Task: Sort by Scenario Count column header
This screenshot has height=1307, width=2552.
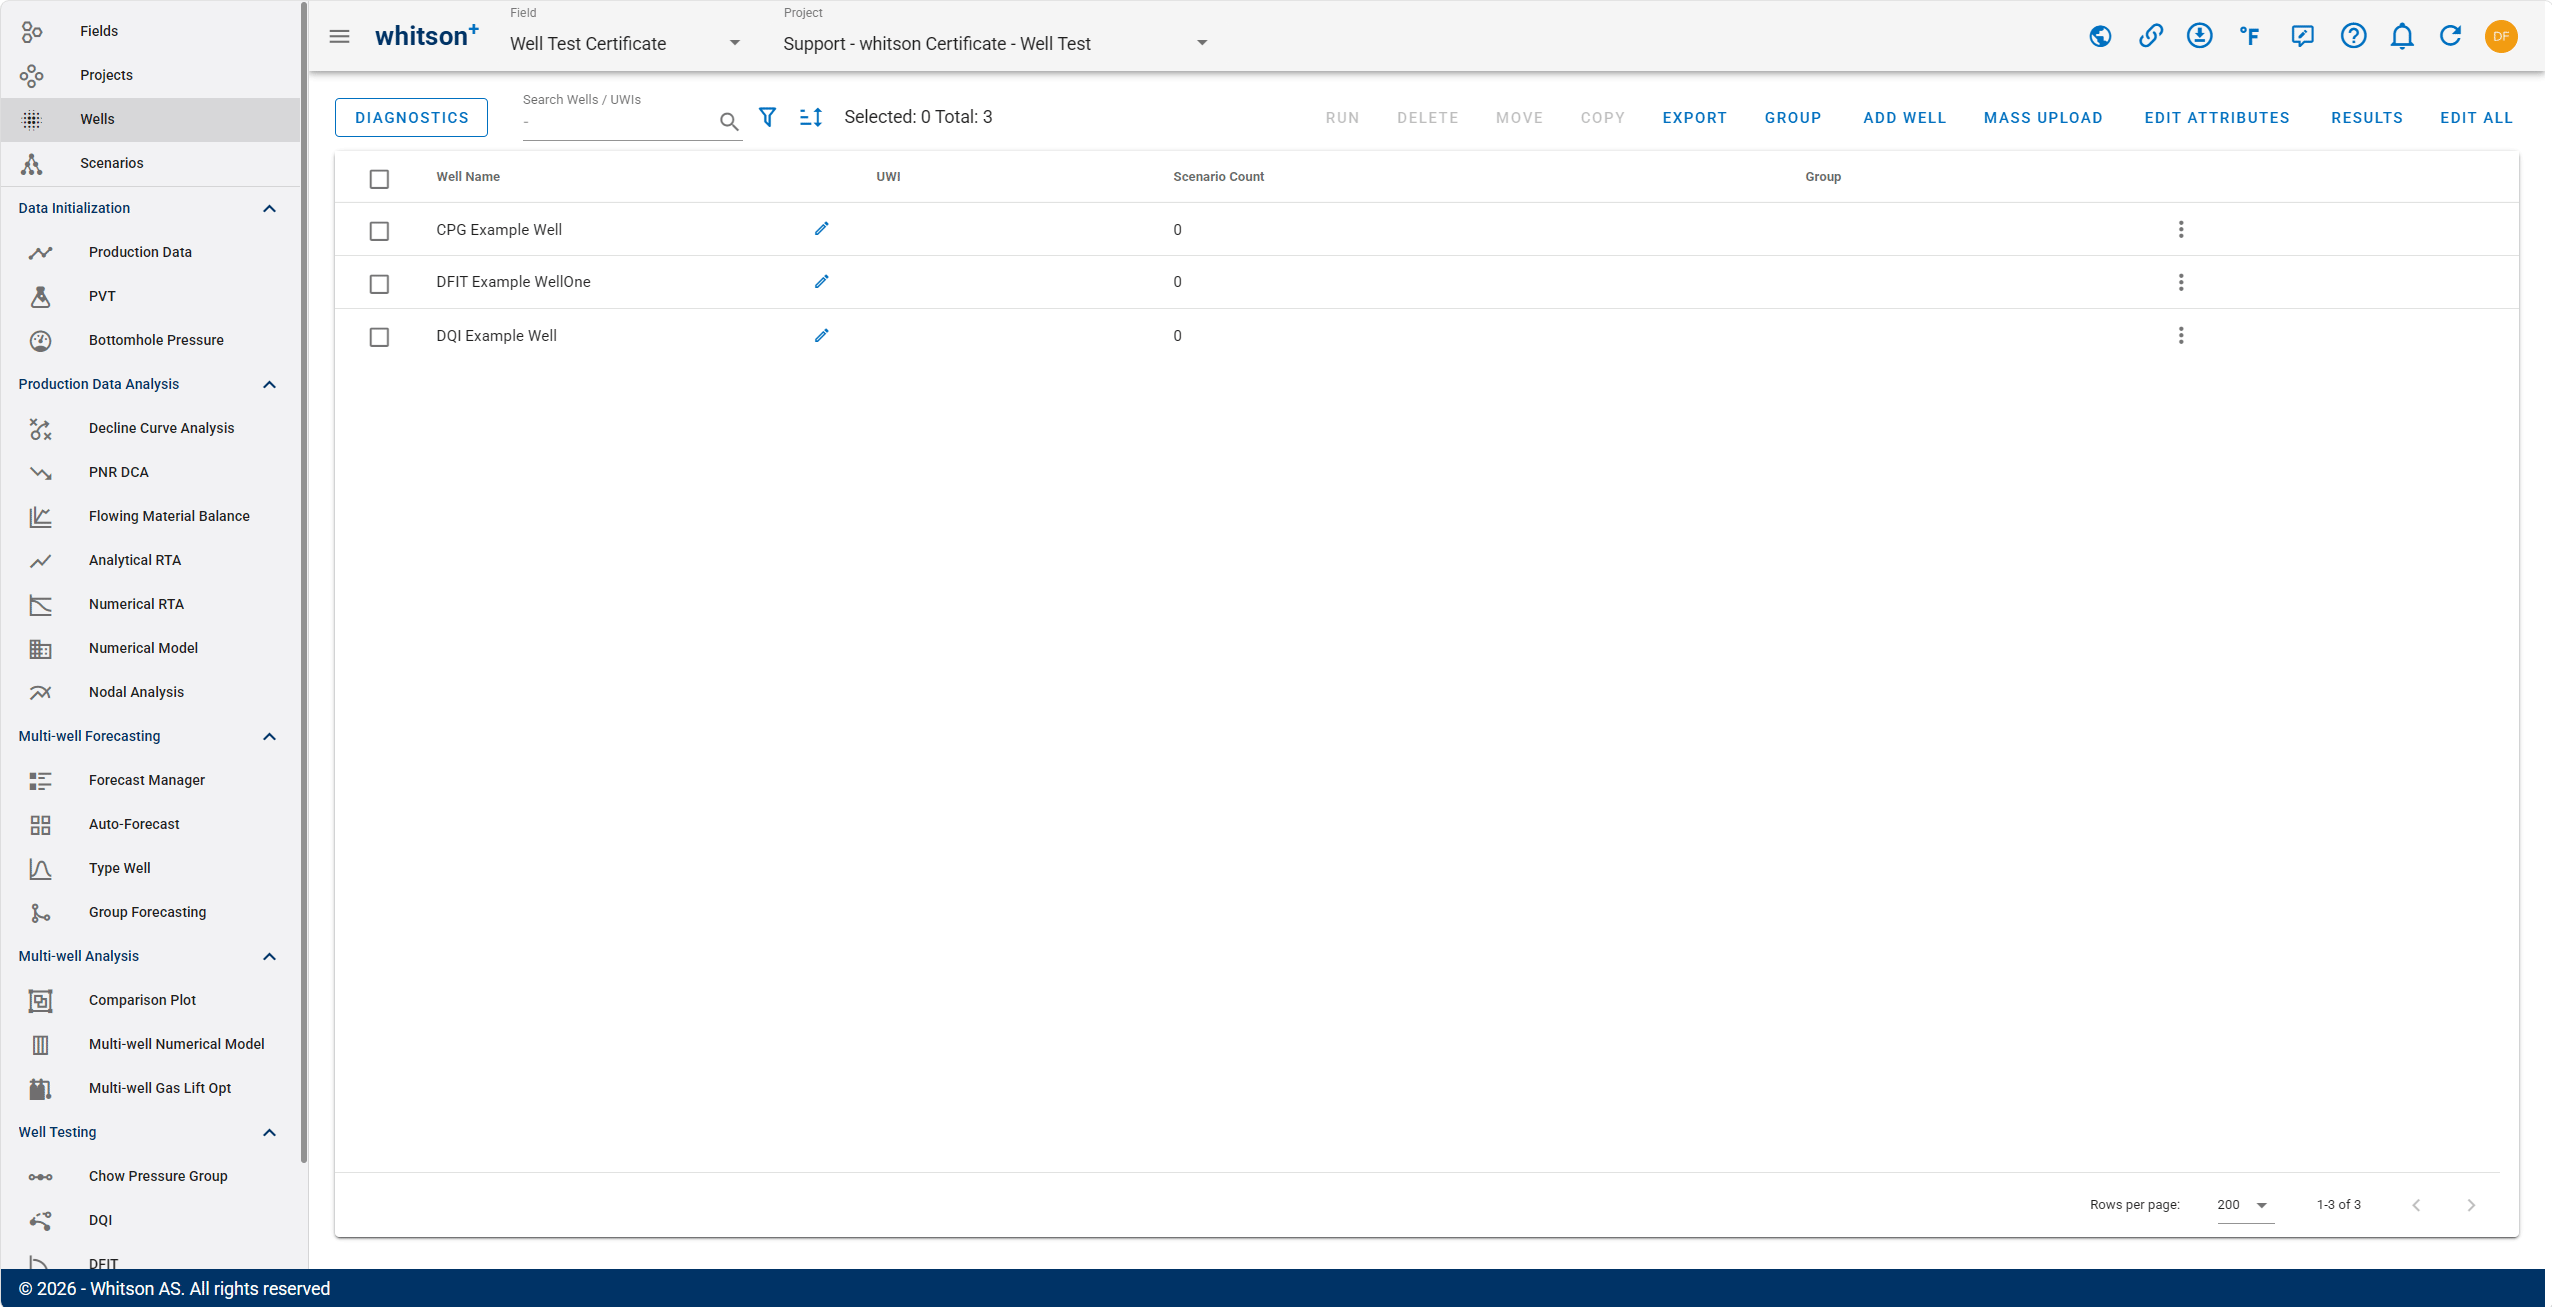Action: click(x=1218, y=177)
